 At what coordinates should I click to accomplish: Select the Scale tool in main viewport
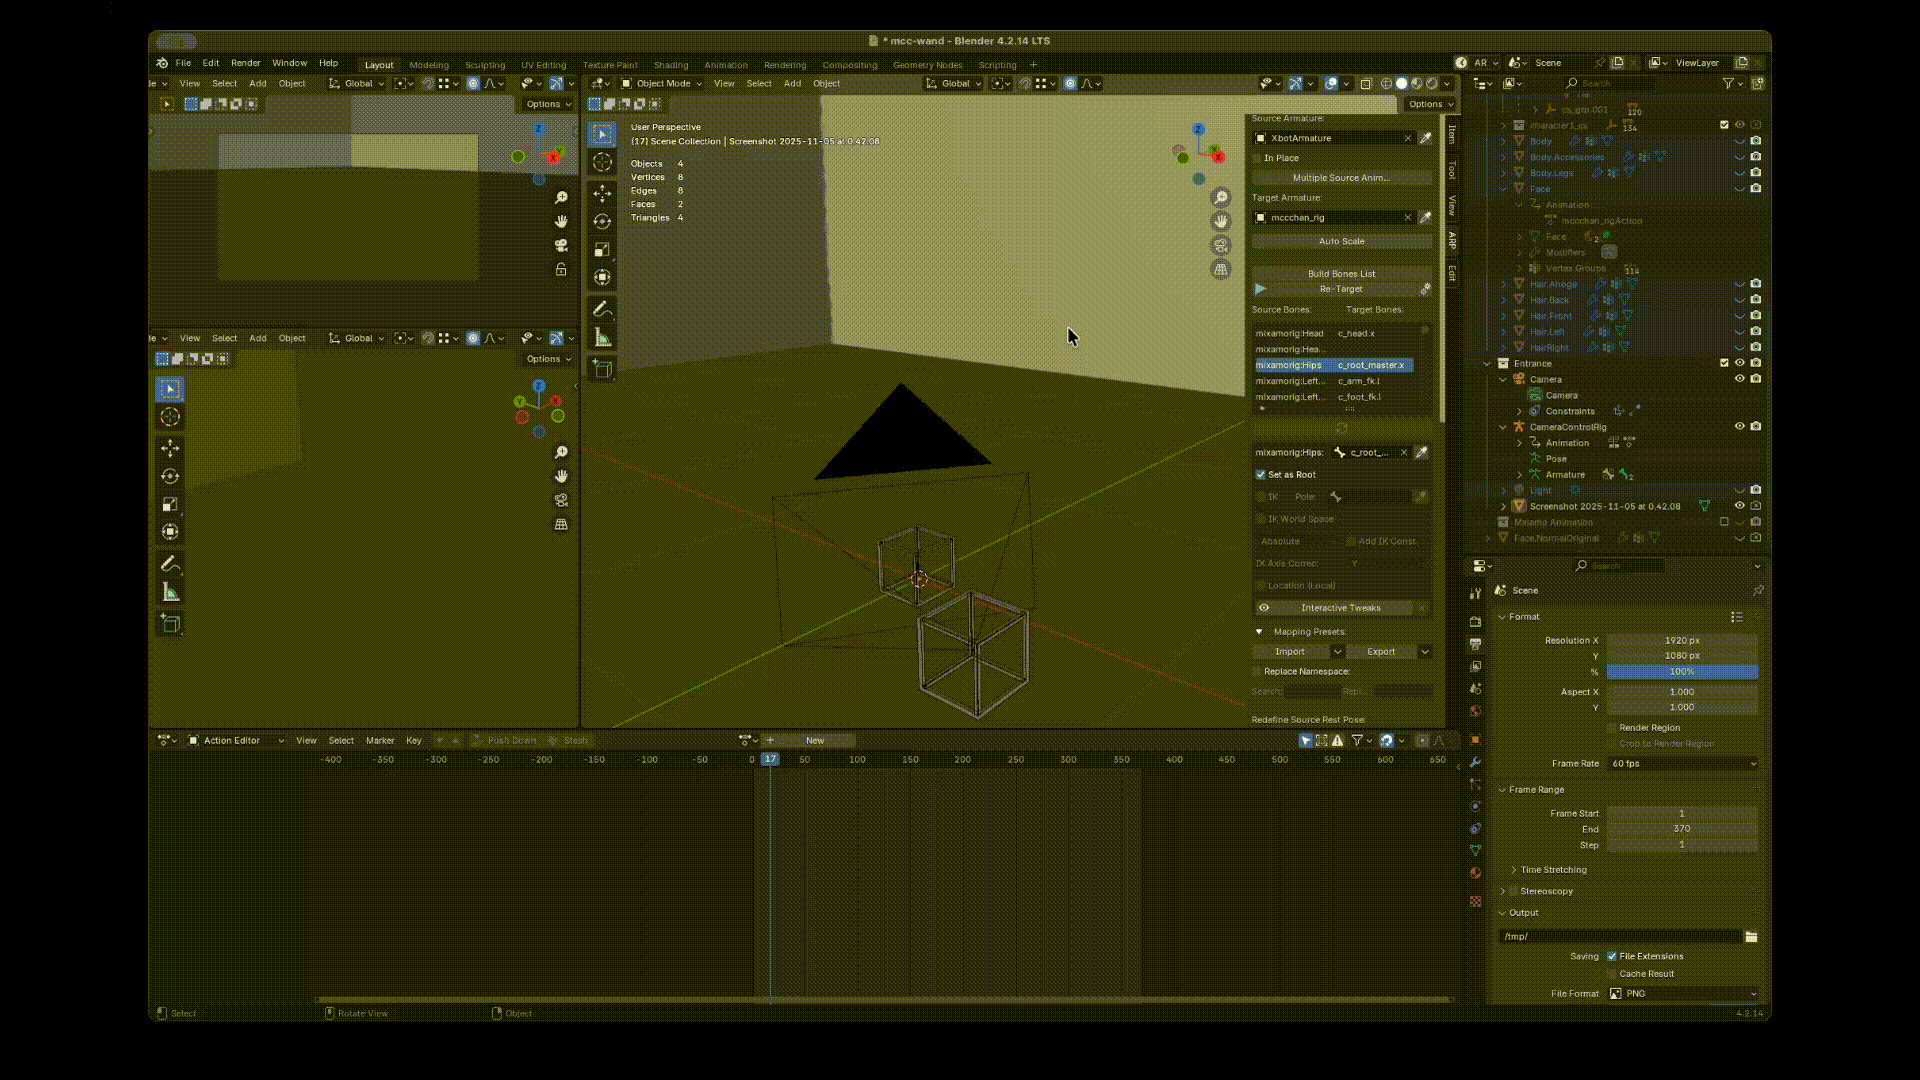602,249
